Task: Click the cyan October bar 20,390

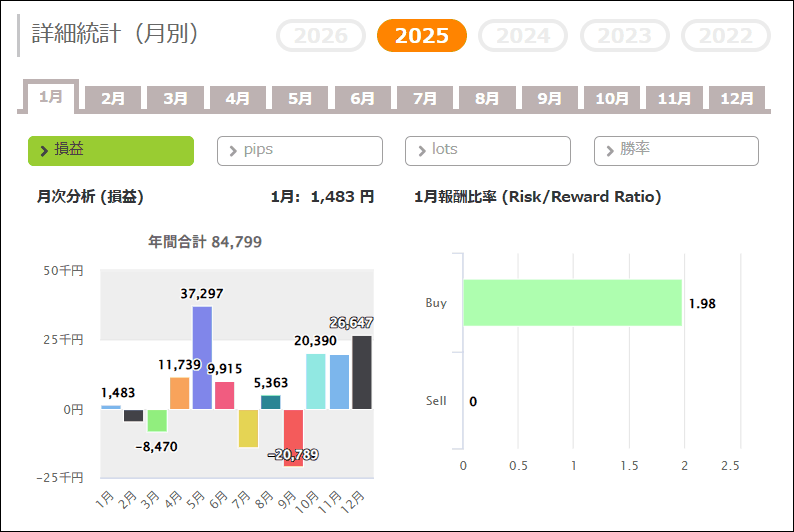Action: coord(316,381)
